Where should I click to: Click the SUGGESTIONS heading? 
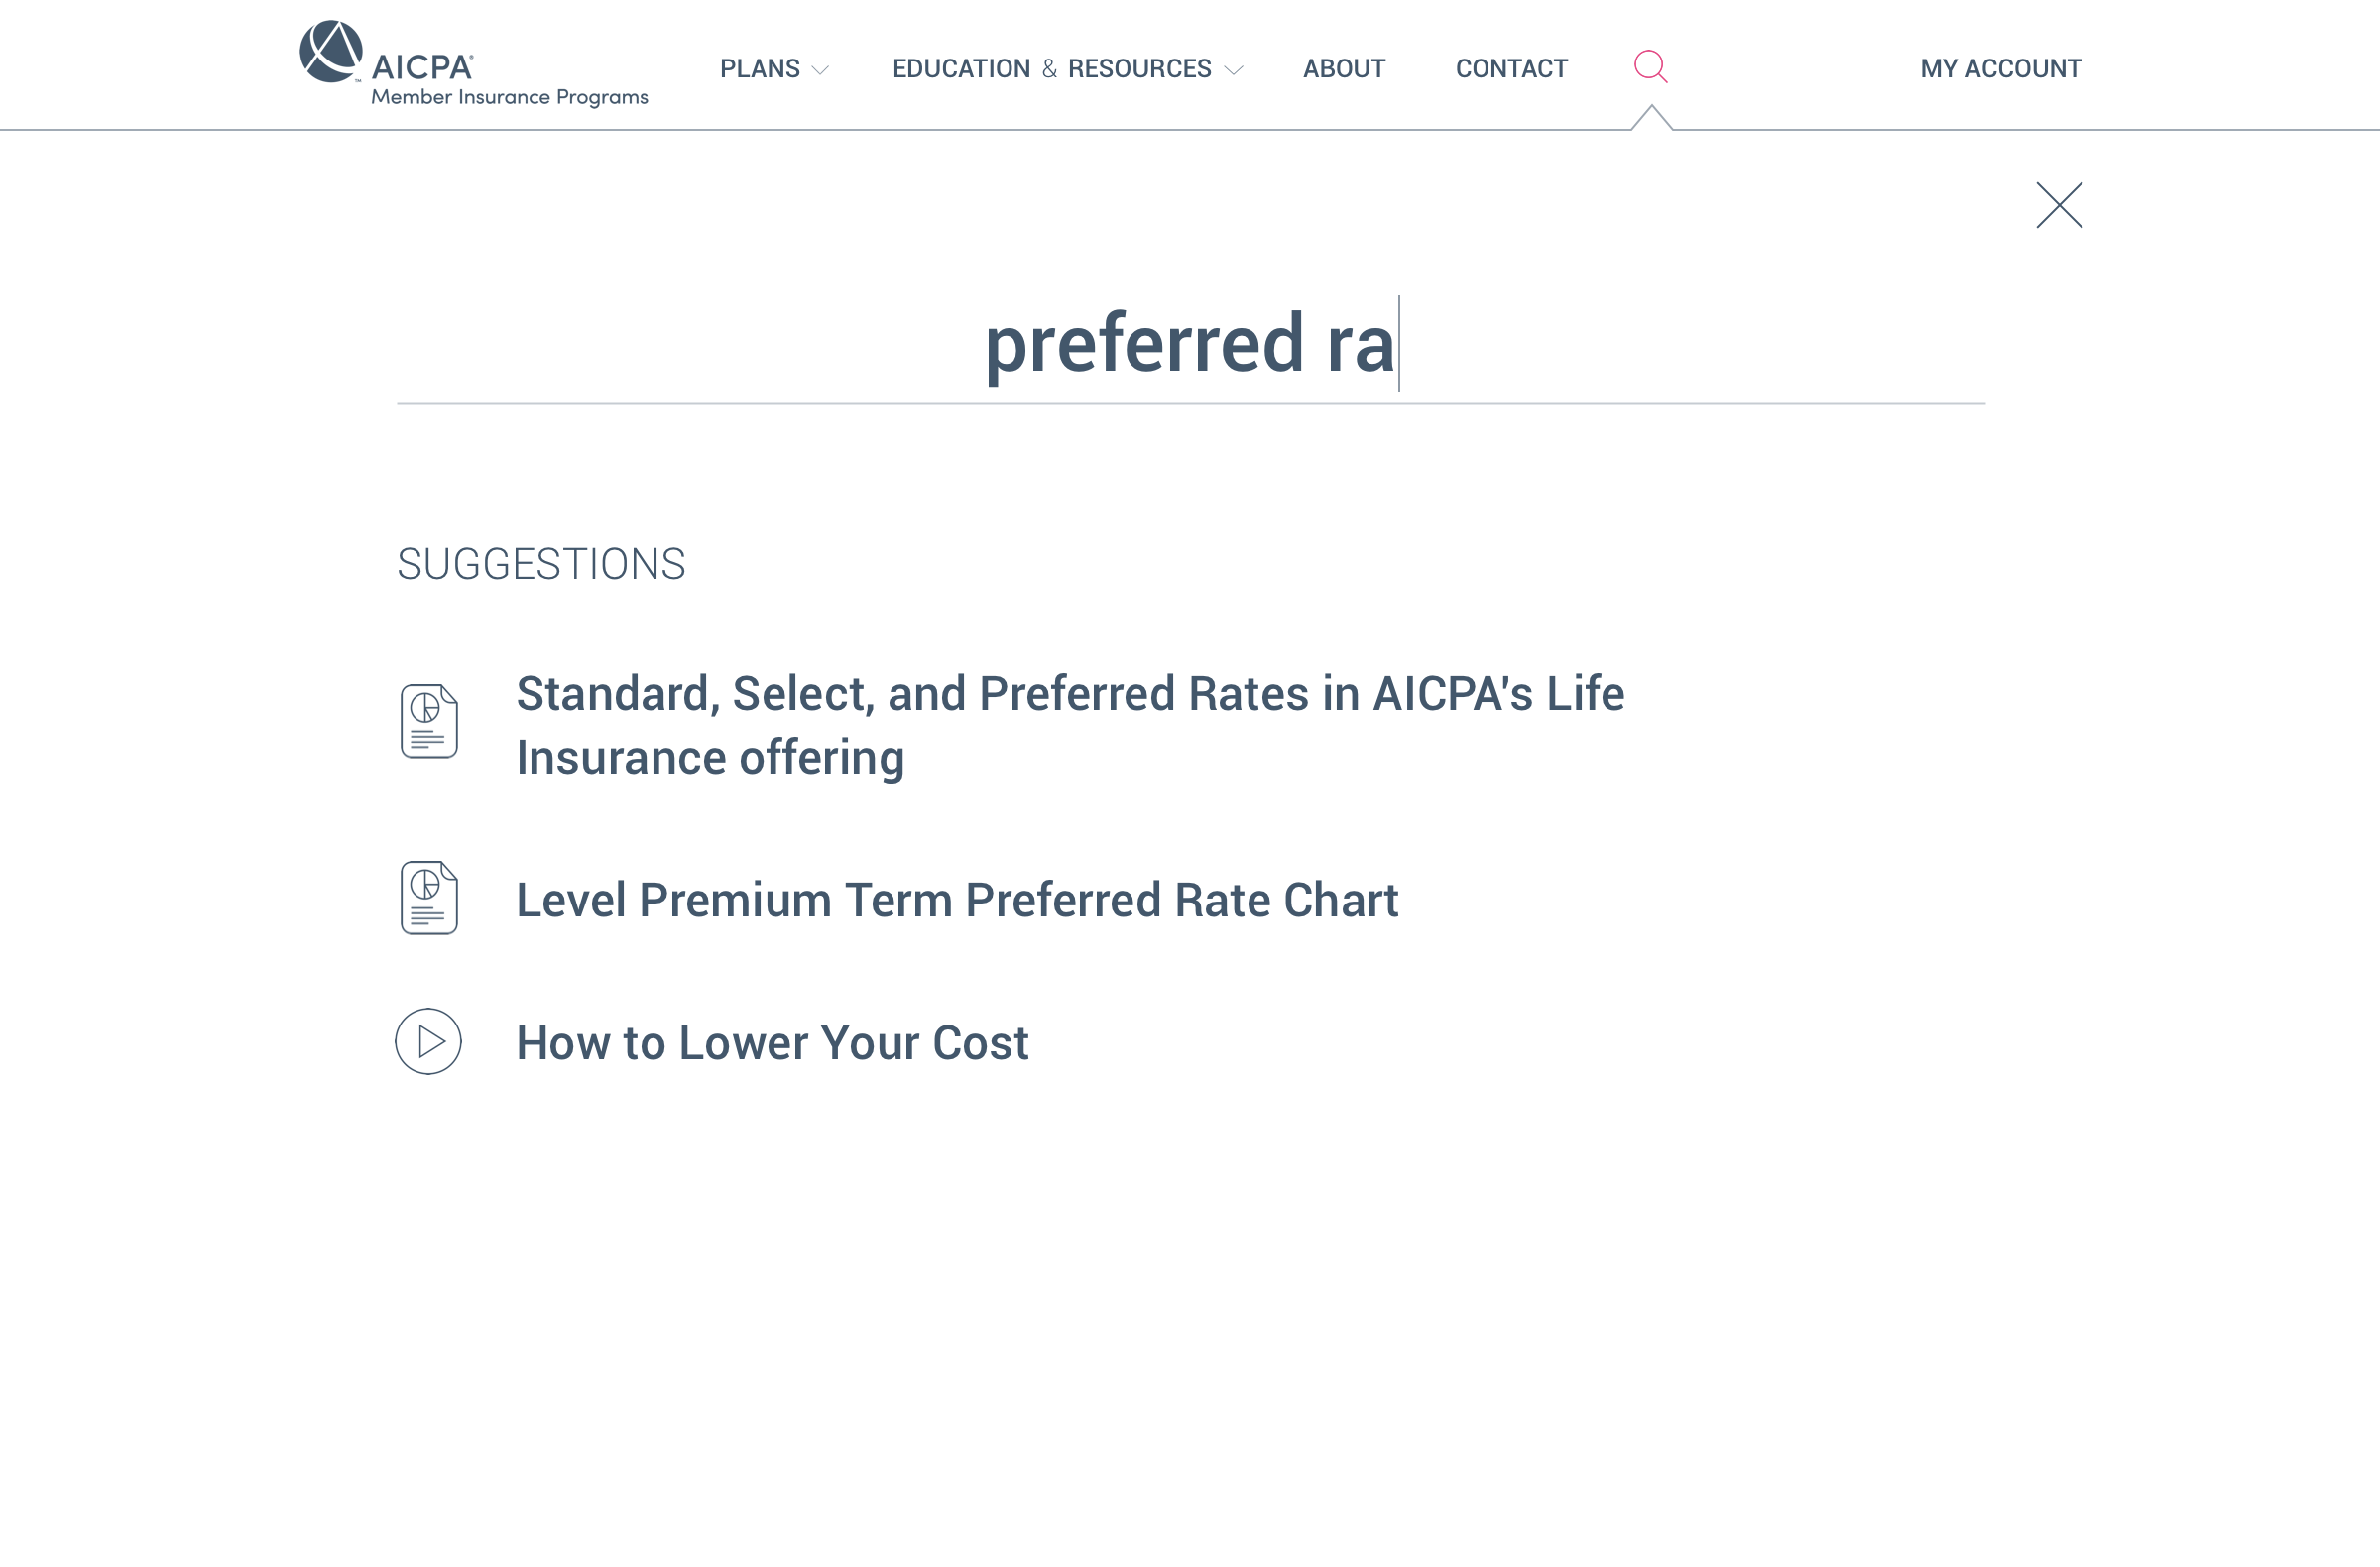point(541,565)
